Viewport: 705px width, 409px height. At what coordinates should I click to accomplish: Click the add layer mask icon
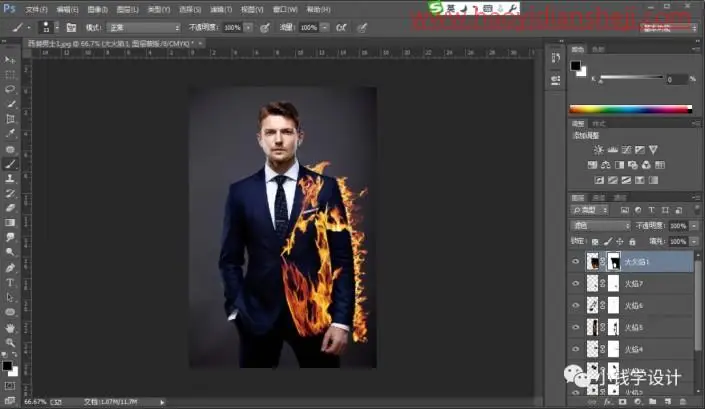tap(623, 401)
